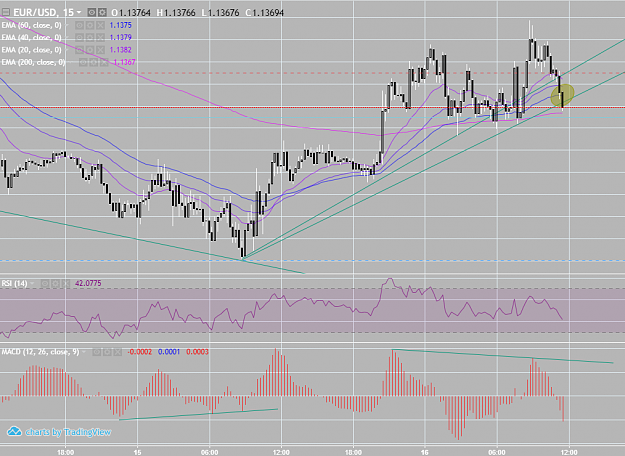
Task: Click the EMA 200 value 1.1367
Action: point(124,62)
